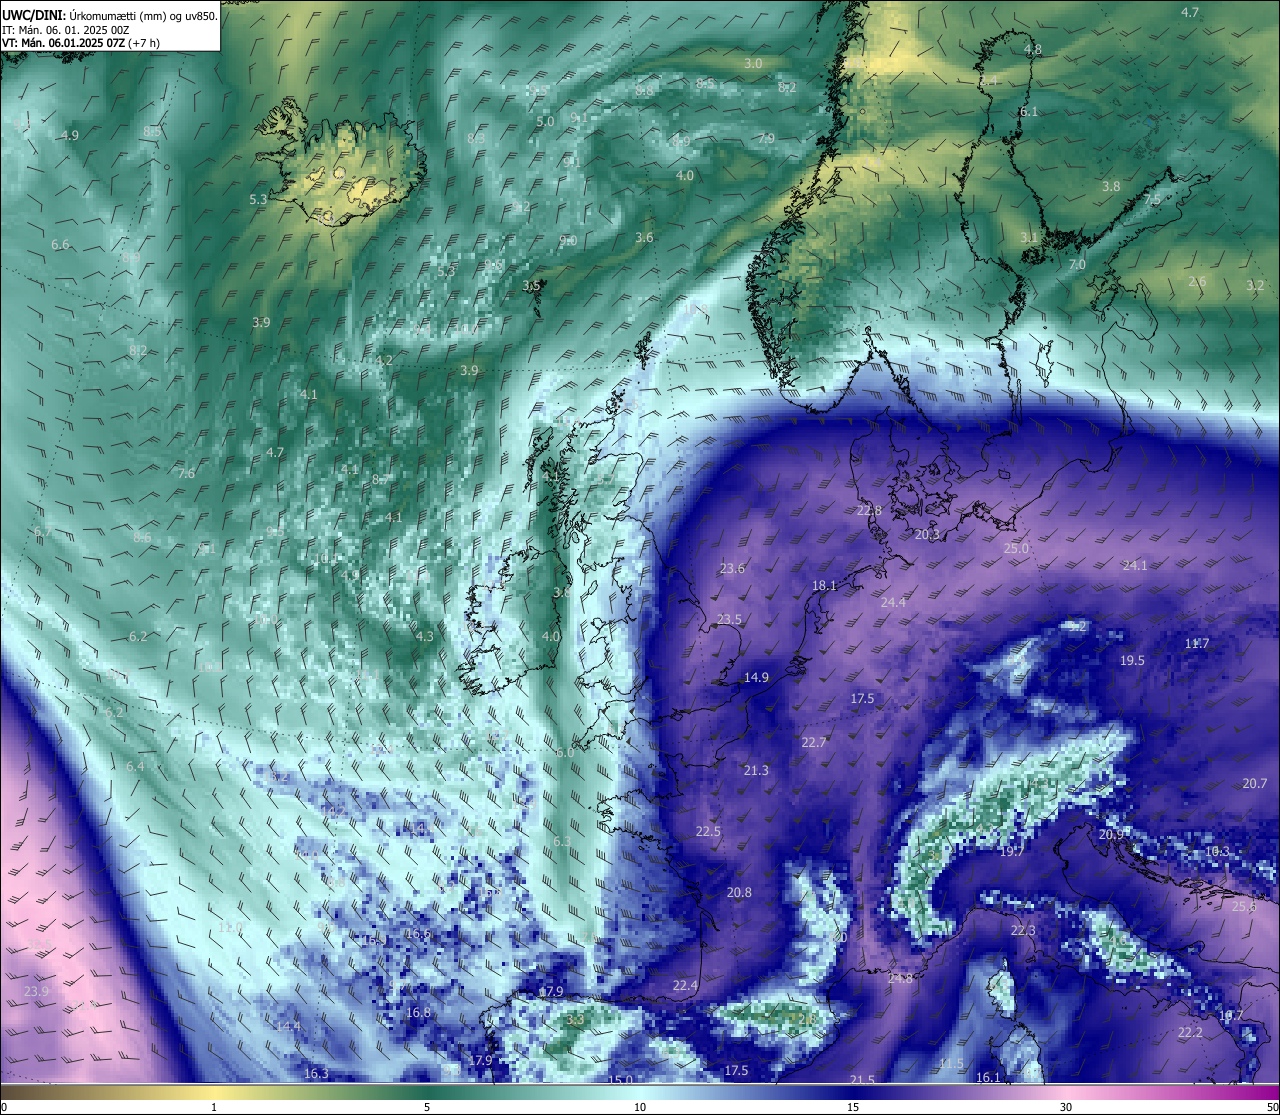Click the 14.4 value on the map
Image resolution: width=1280 pixels, height=1115 pixels.
coord(288,1026)
